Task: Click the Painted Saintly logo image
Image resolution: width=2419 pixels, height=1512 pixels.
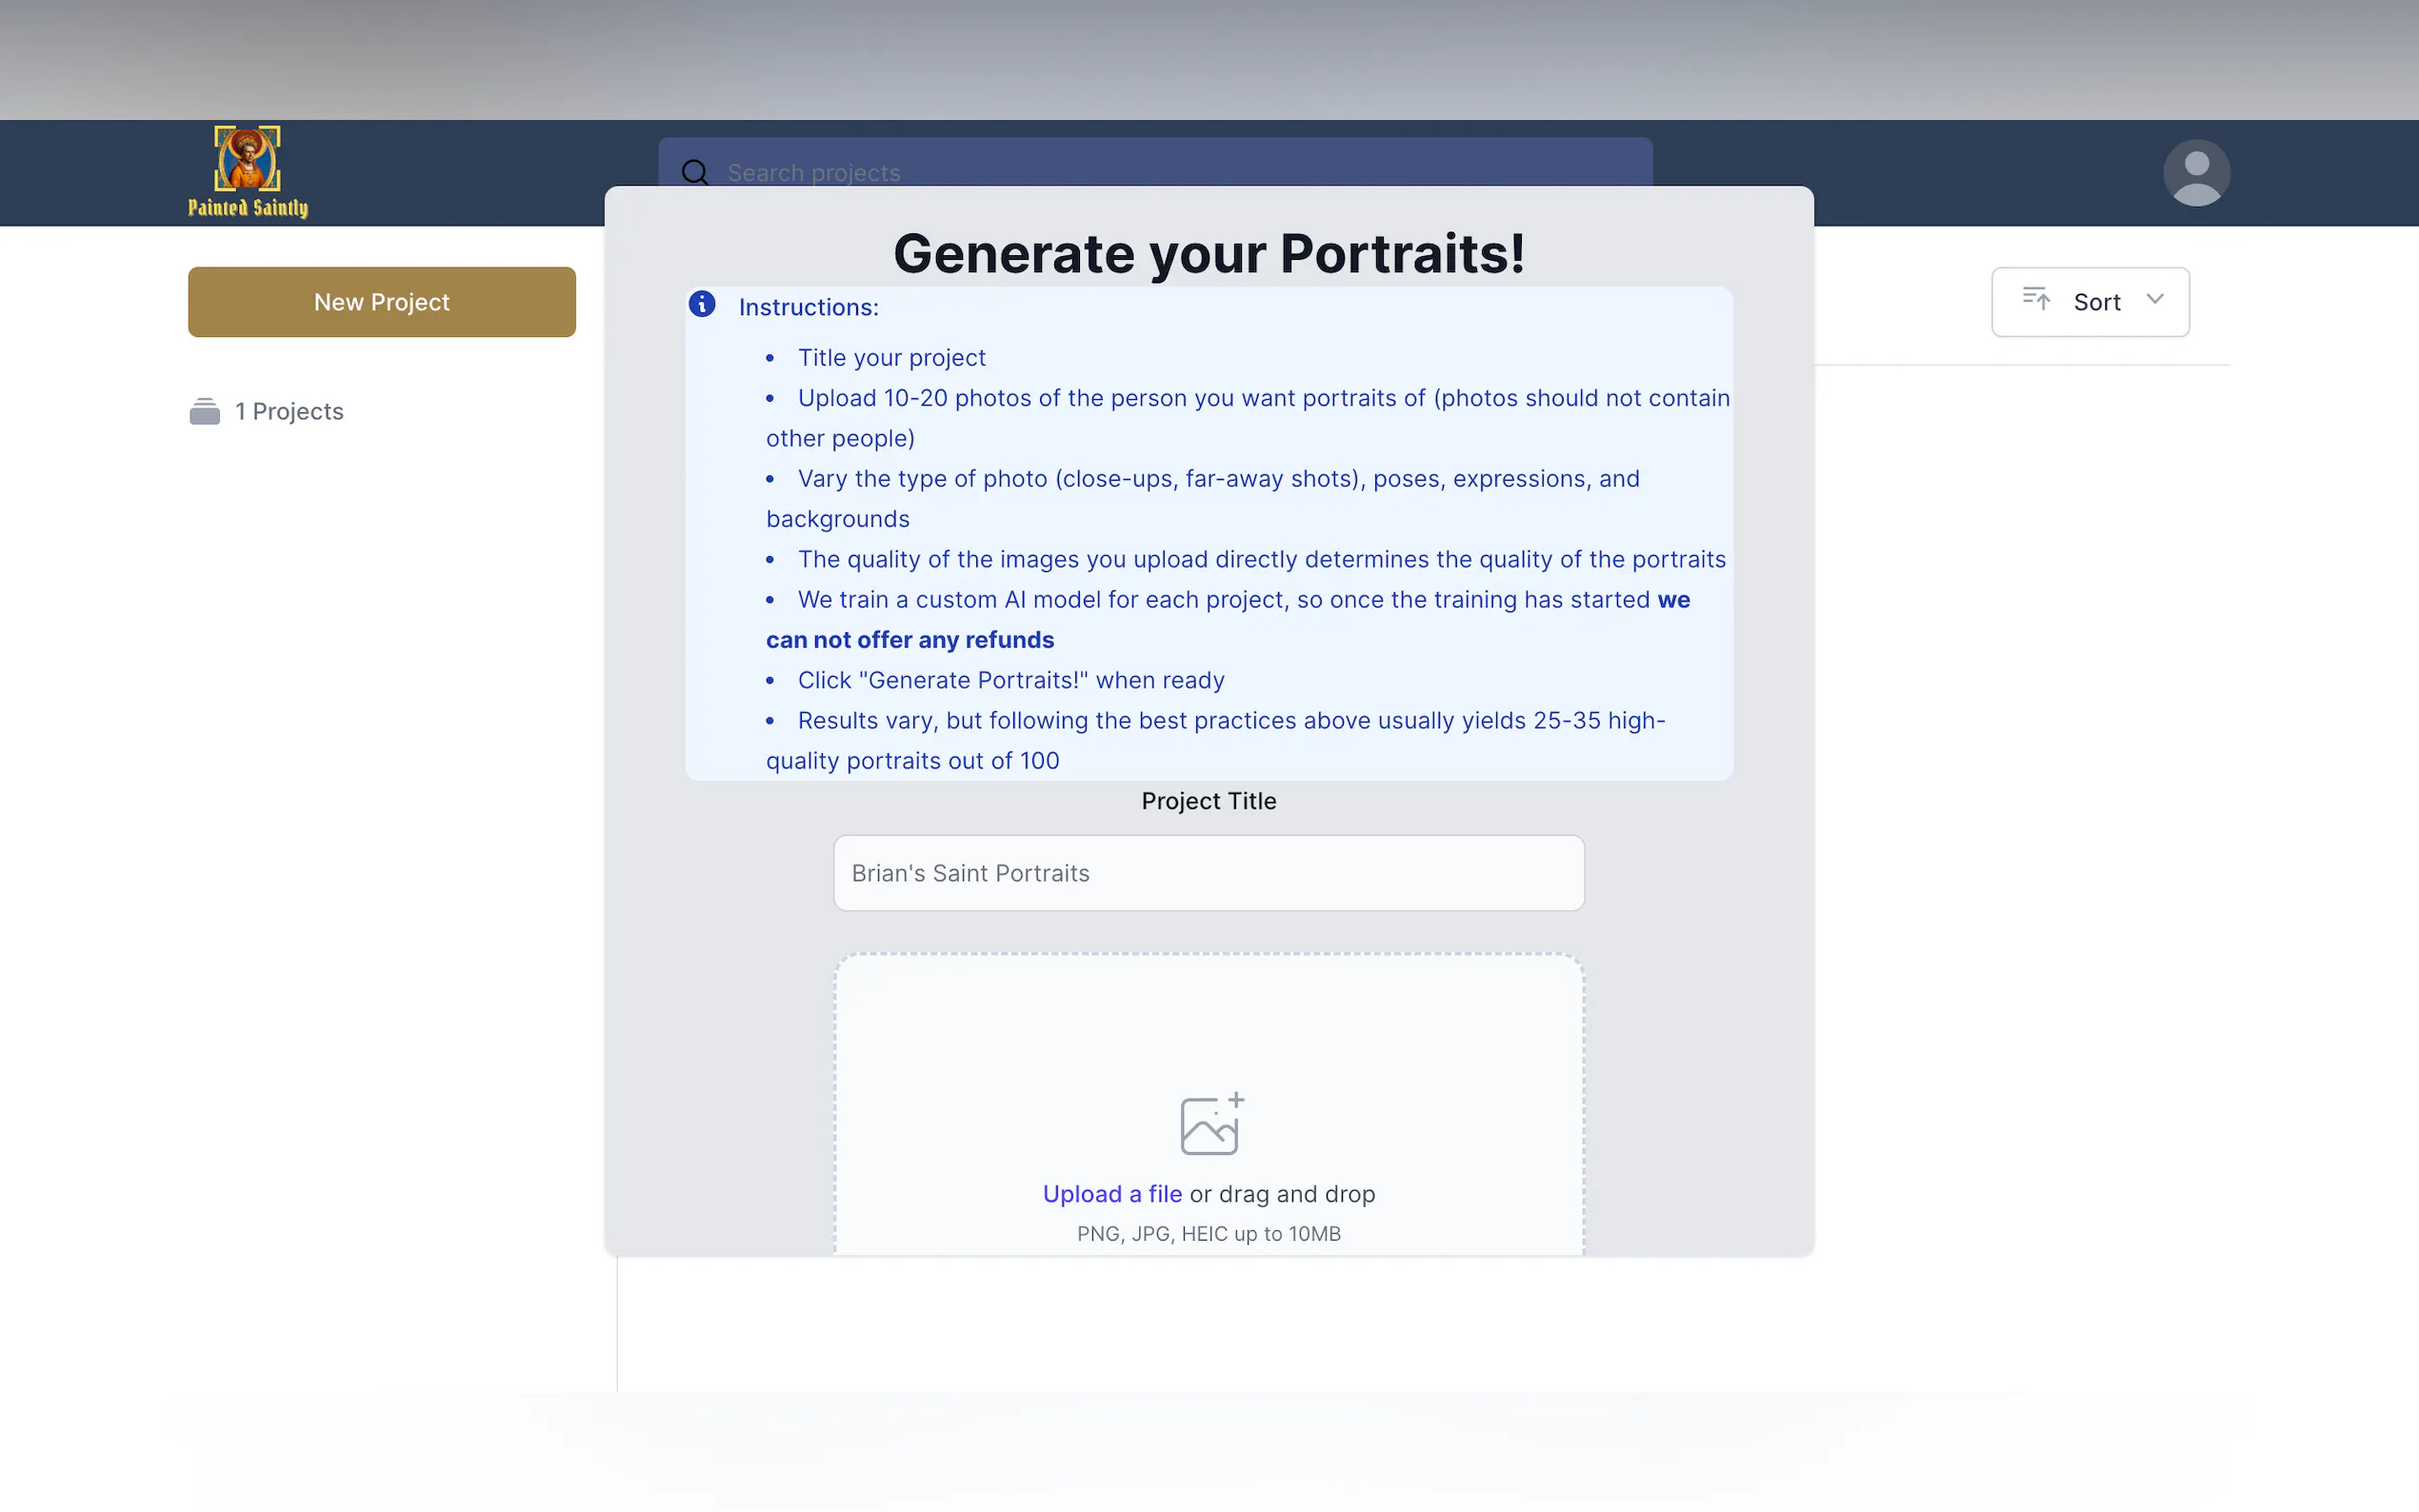Action: pyautogui.click(x=247, y=158)
